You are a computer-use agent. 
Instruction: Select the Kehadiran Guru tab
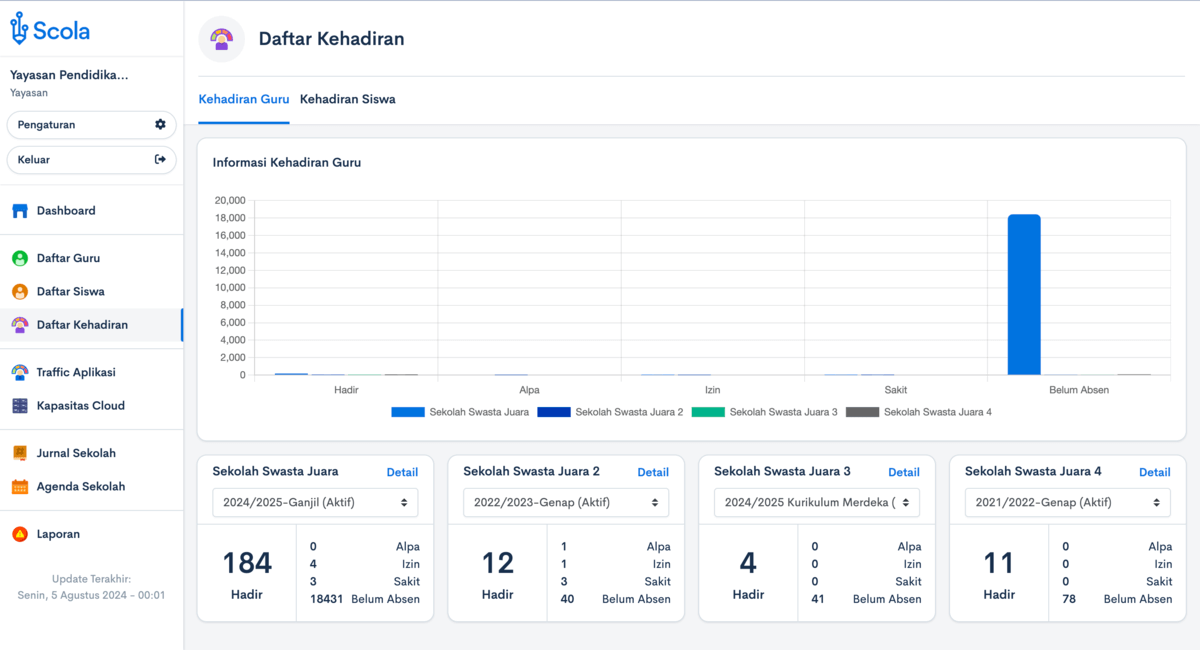pyautogui.click(x=244, y=100)
